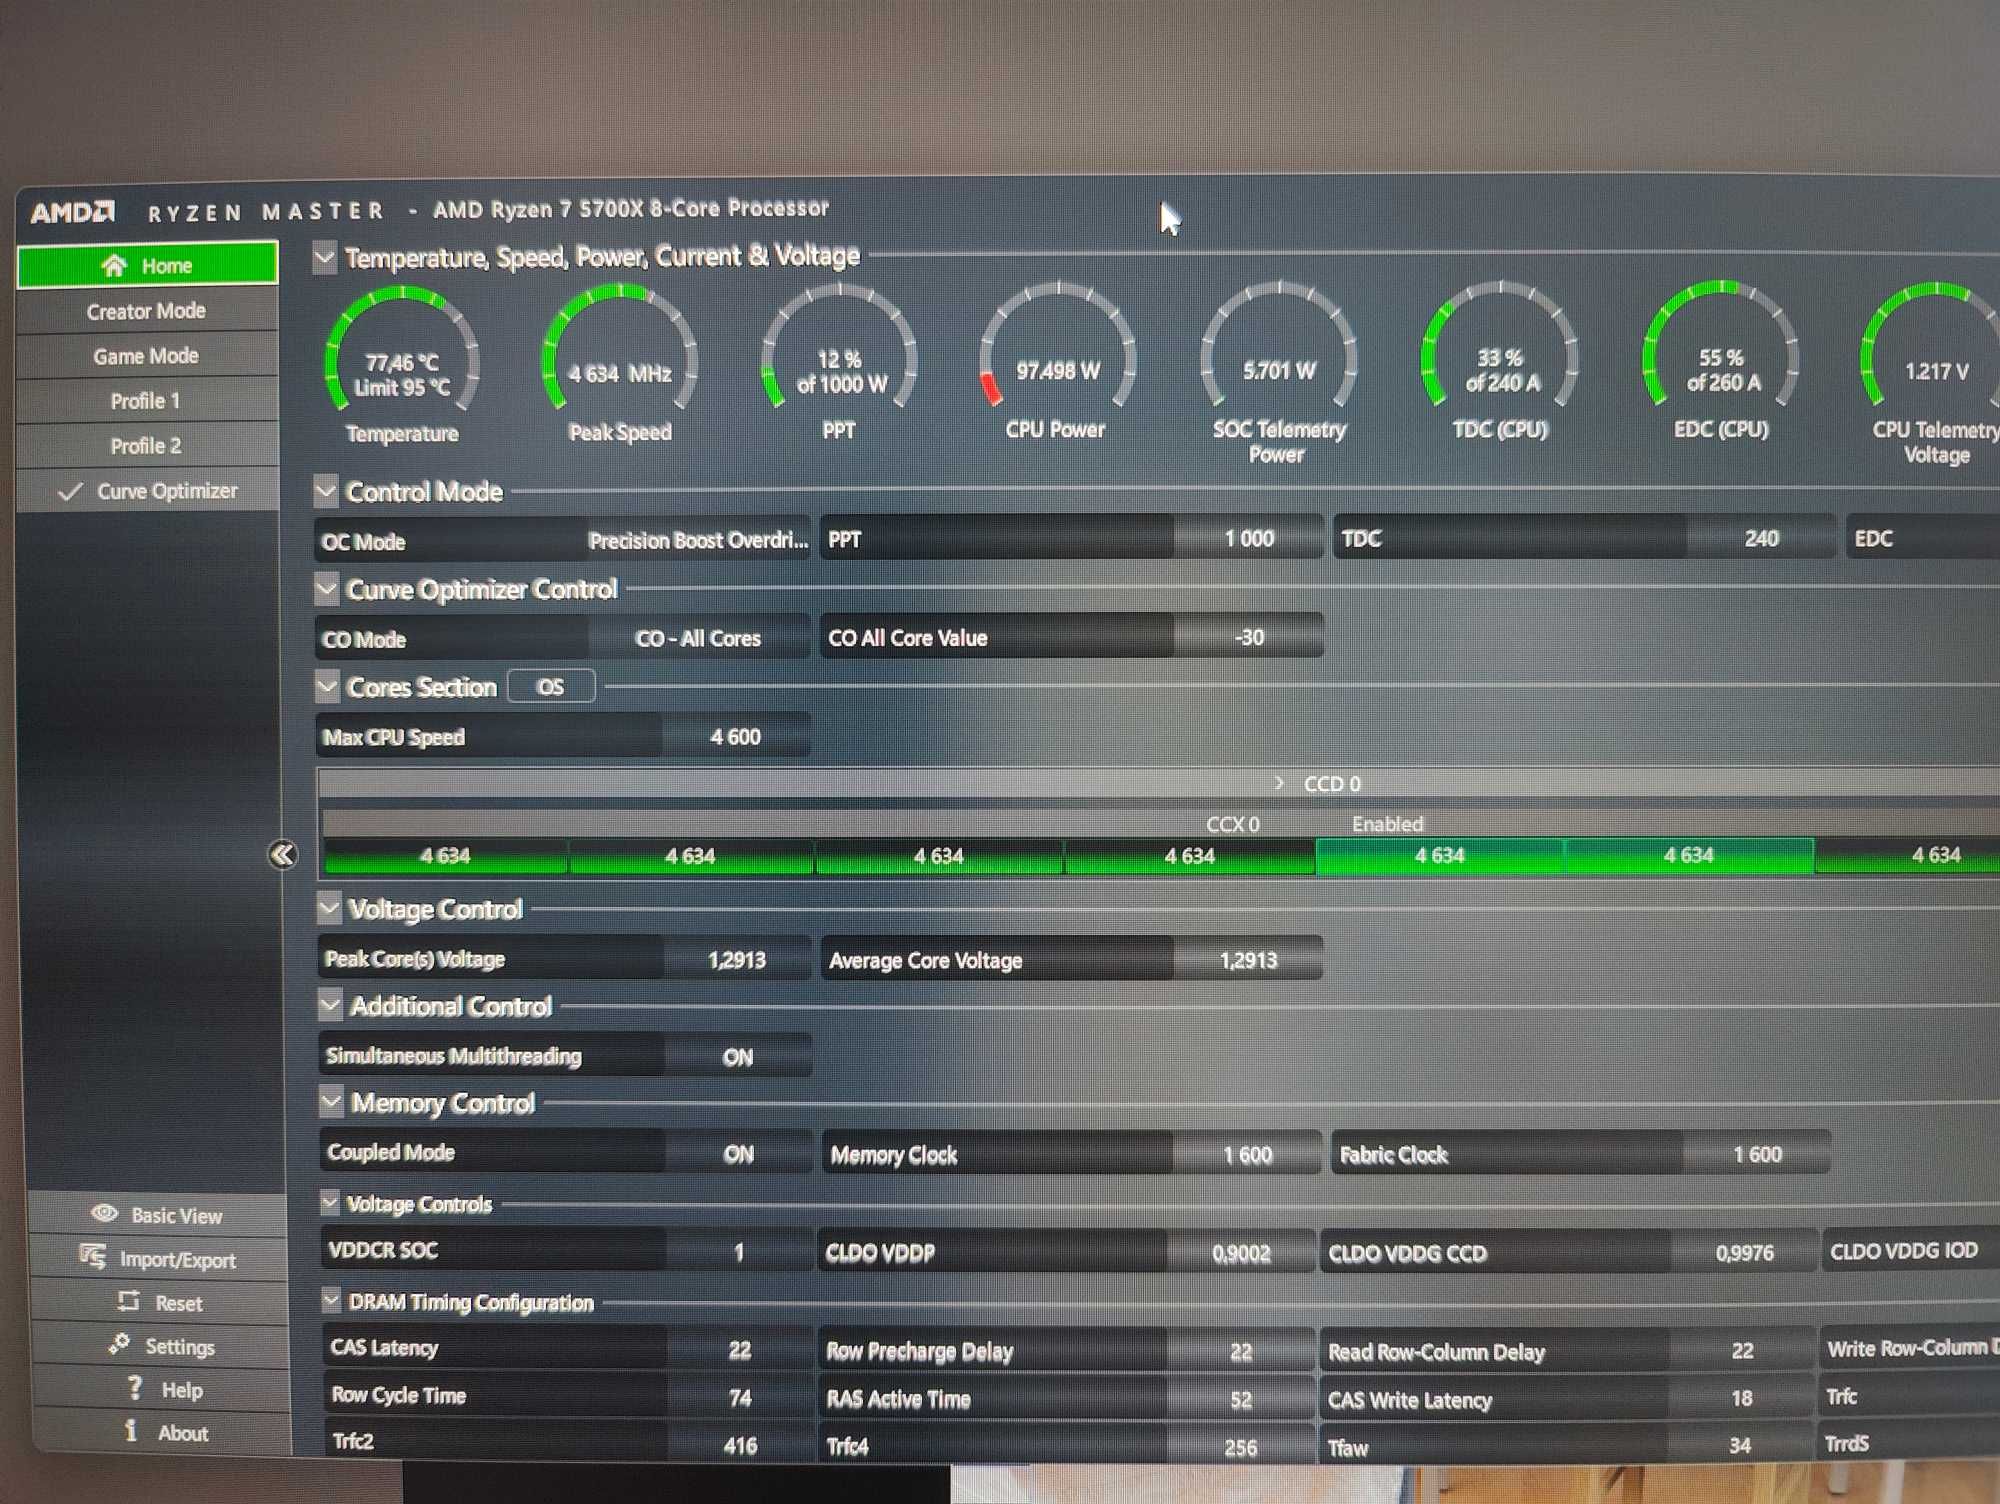Click the Settings wrench icon
Screen dimensions: 2000x1504
coord(120,1344)
